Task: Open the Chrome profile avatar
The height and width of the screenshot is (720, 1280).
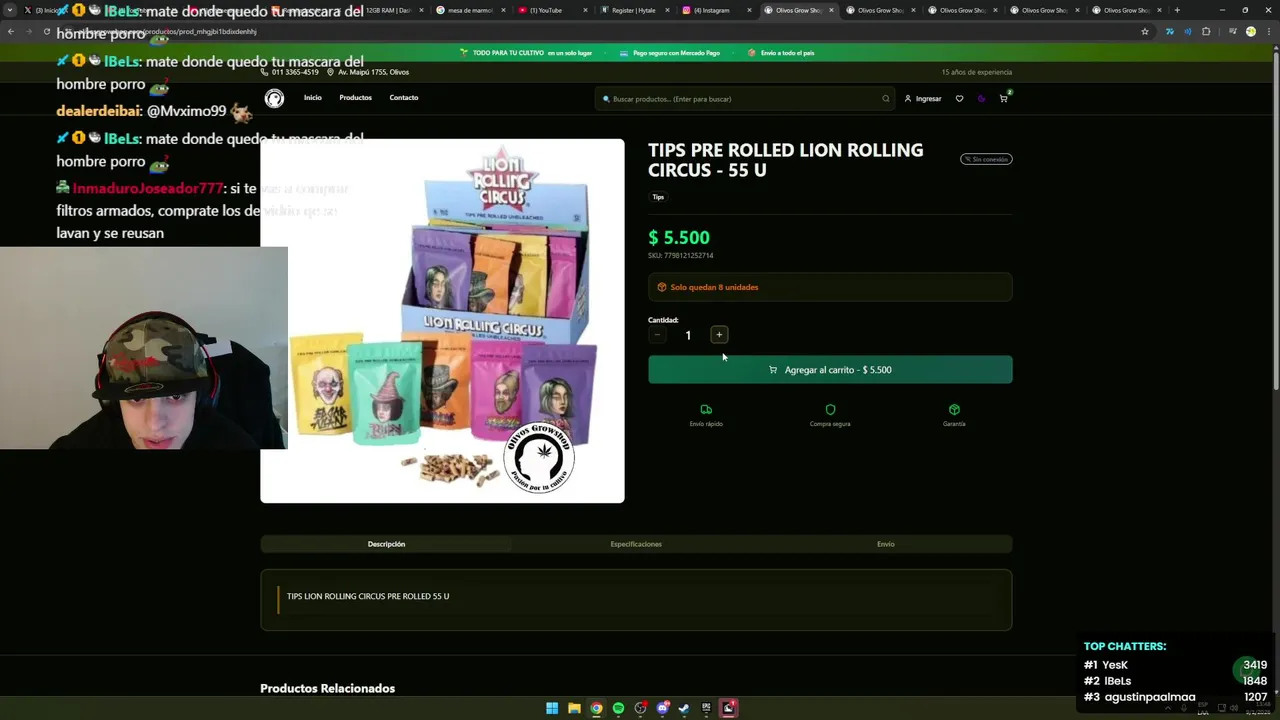Action: 1251,31
